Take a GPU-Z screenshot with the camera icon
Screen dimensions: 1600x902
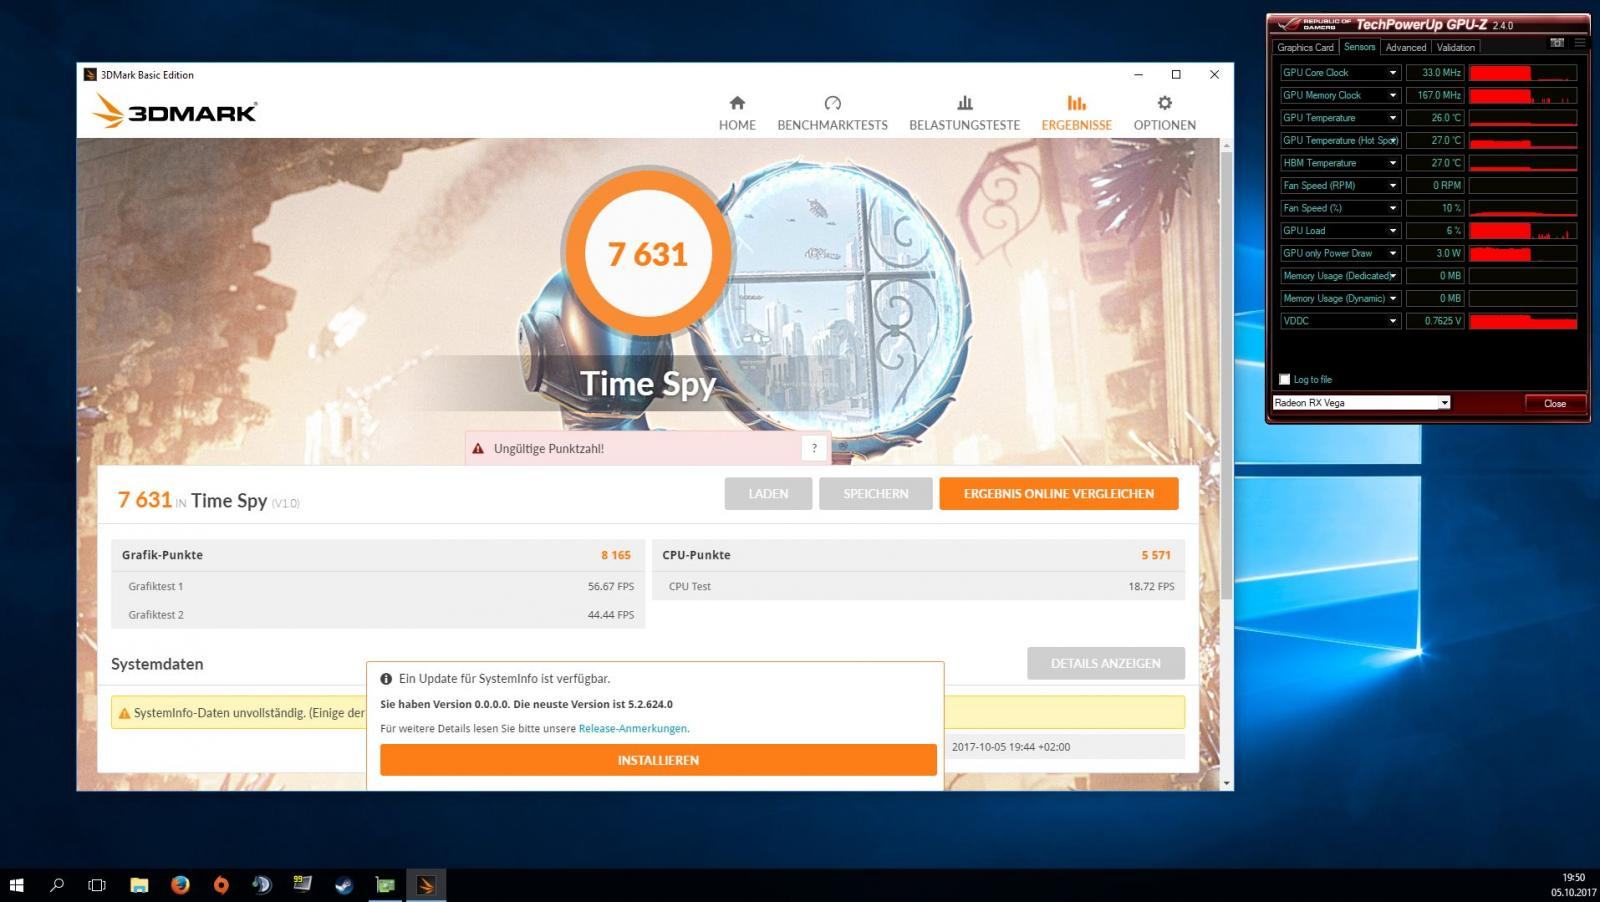pos(1557,43)
